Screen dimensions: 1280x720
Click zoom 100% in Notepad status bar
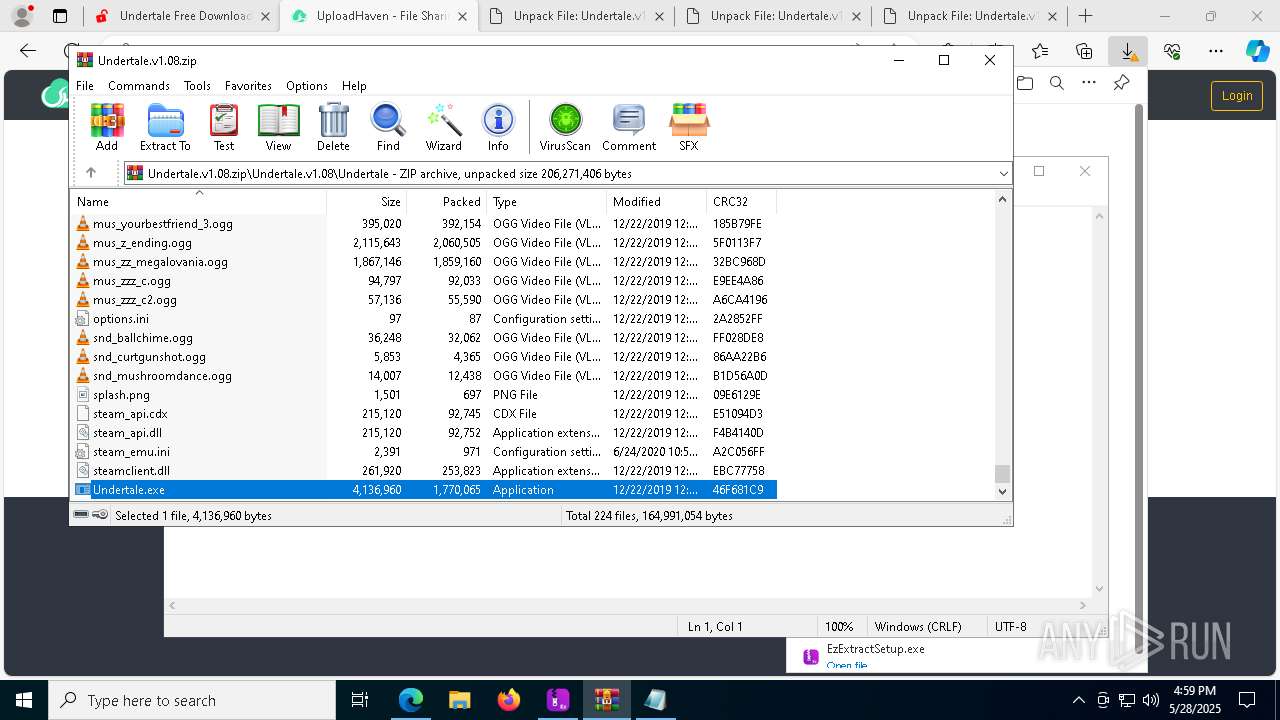coord(839,627)
